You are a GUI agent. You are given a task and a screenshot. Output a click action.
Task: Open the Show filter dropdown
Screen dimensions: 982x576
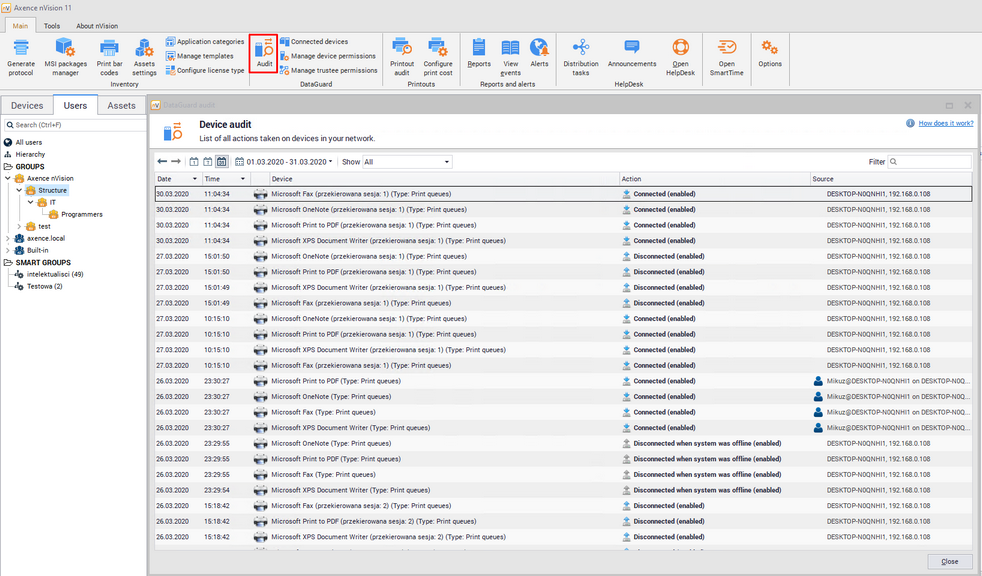tap(407, 161)
